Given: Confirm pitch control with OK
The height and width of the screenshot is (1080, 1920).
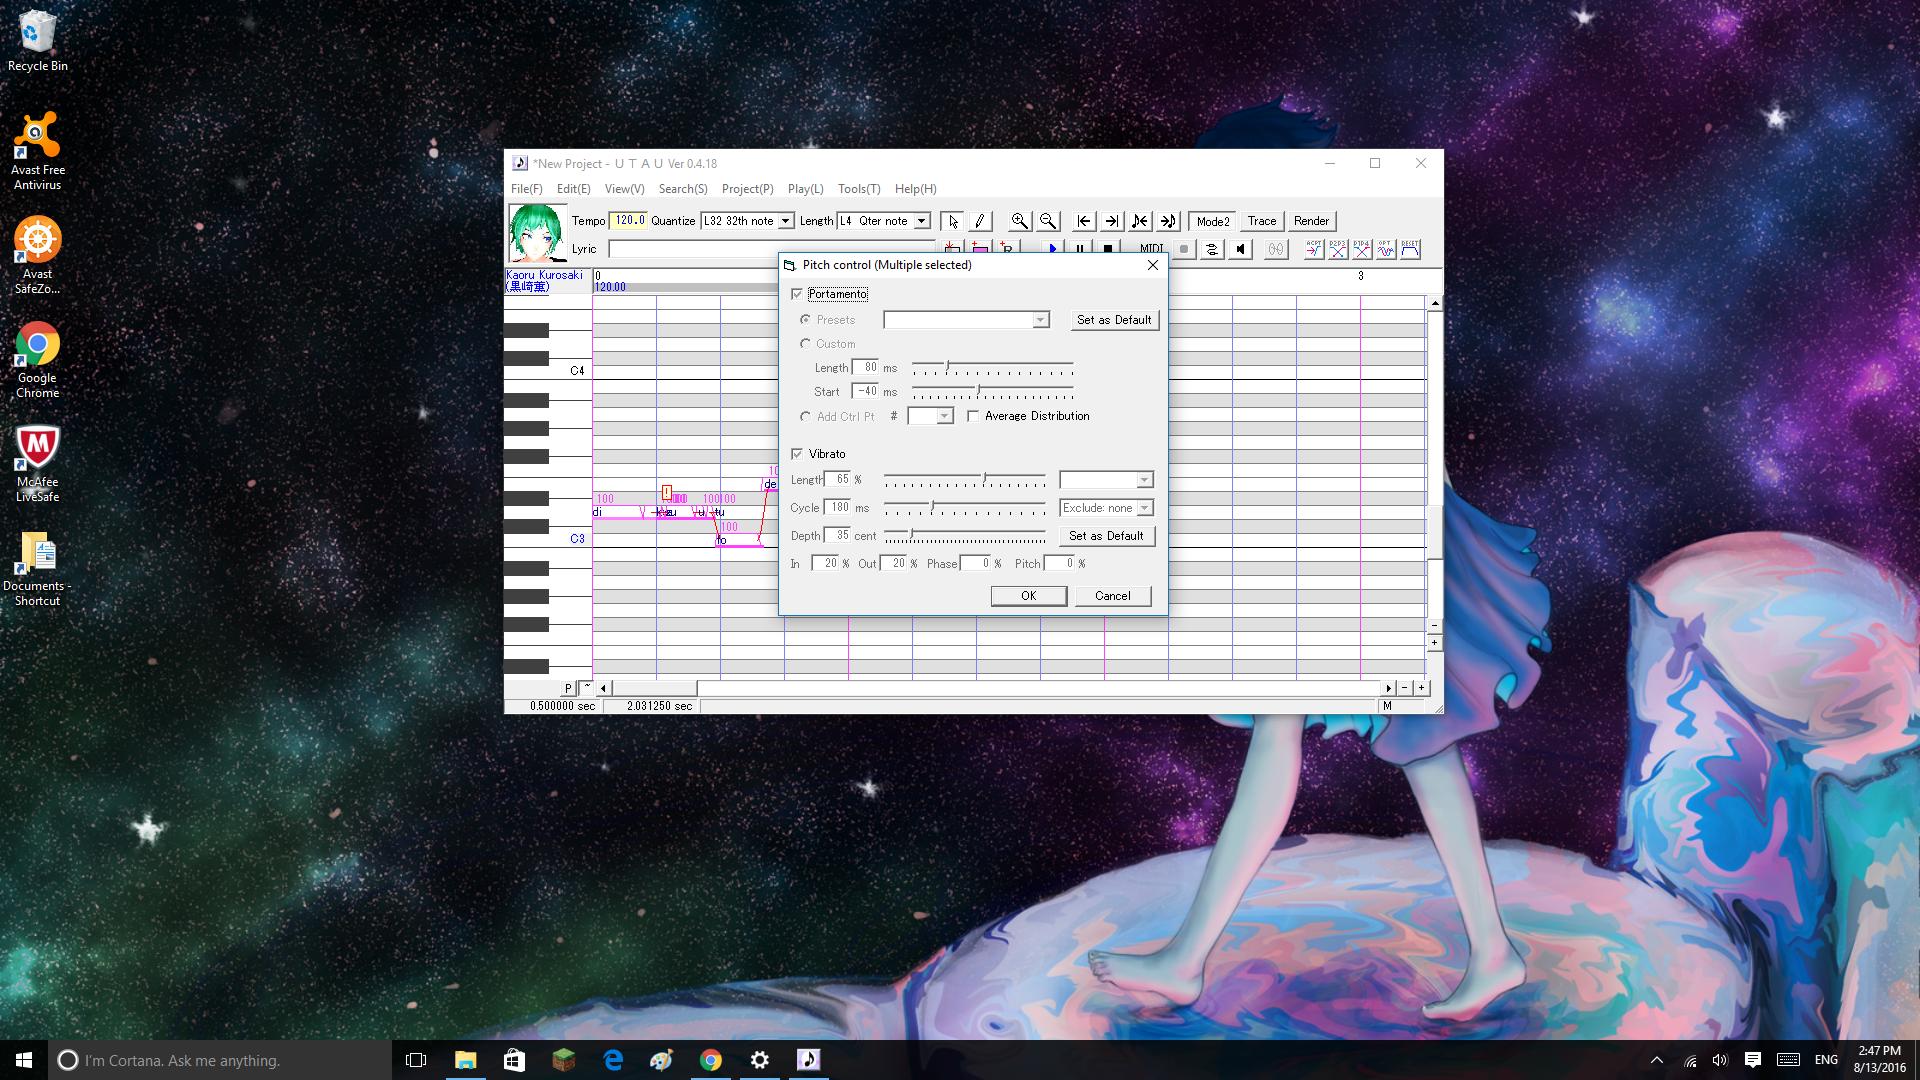Looking at the screenshot, I should coord(1028,596).
